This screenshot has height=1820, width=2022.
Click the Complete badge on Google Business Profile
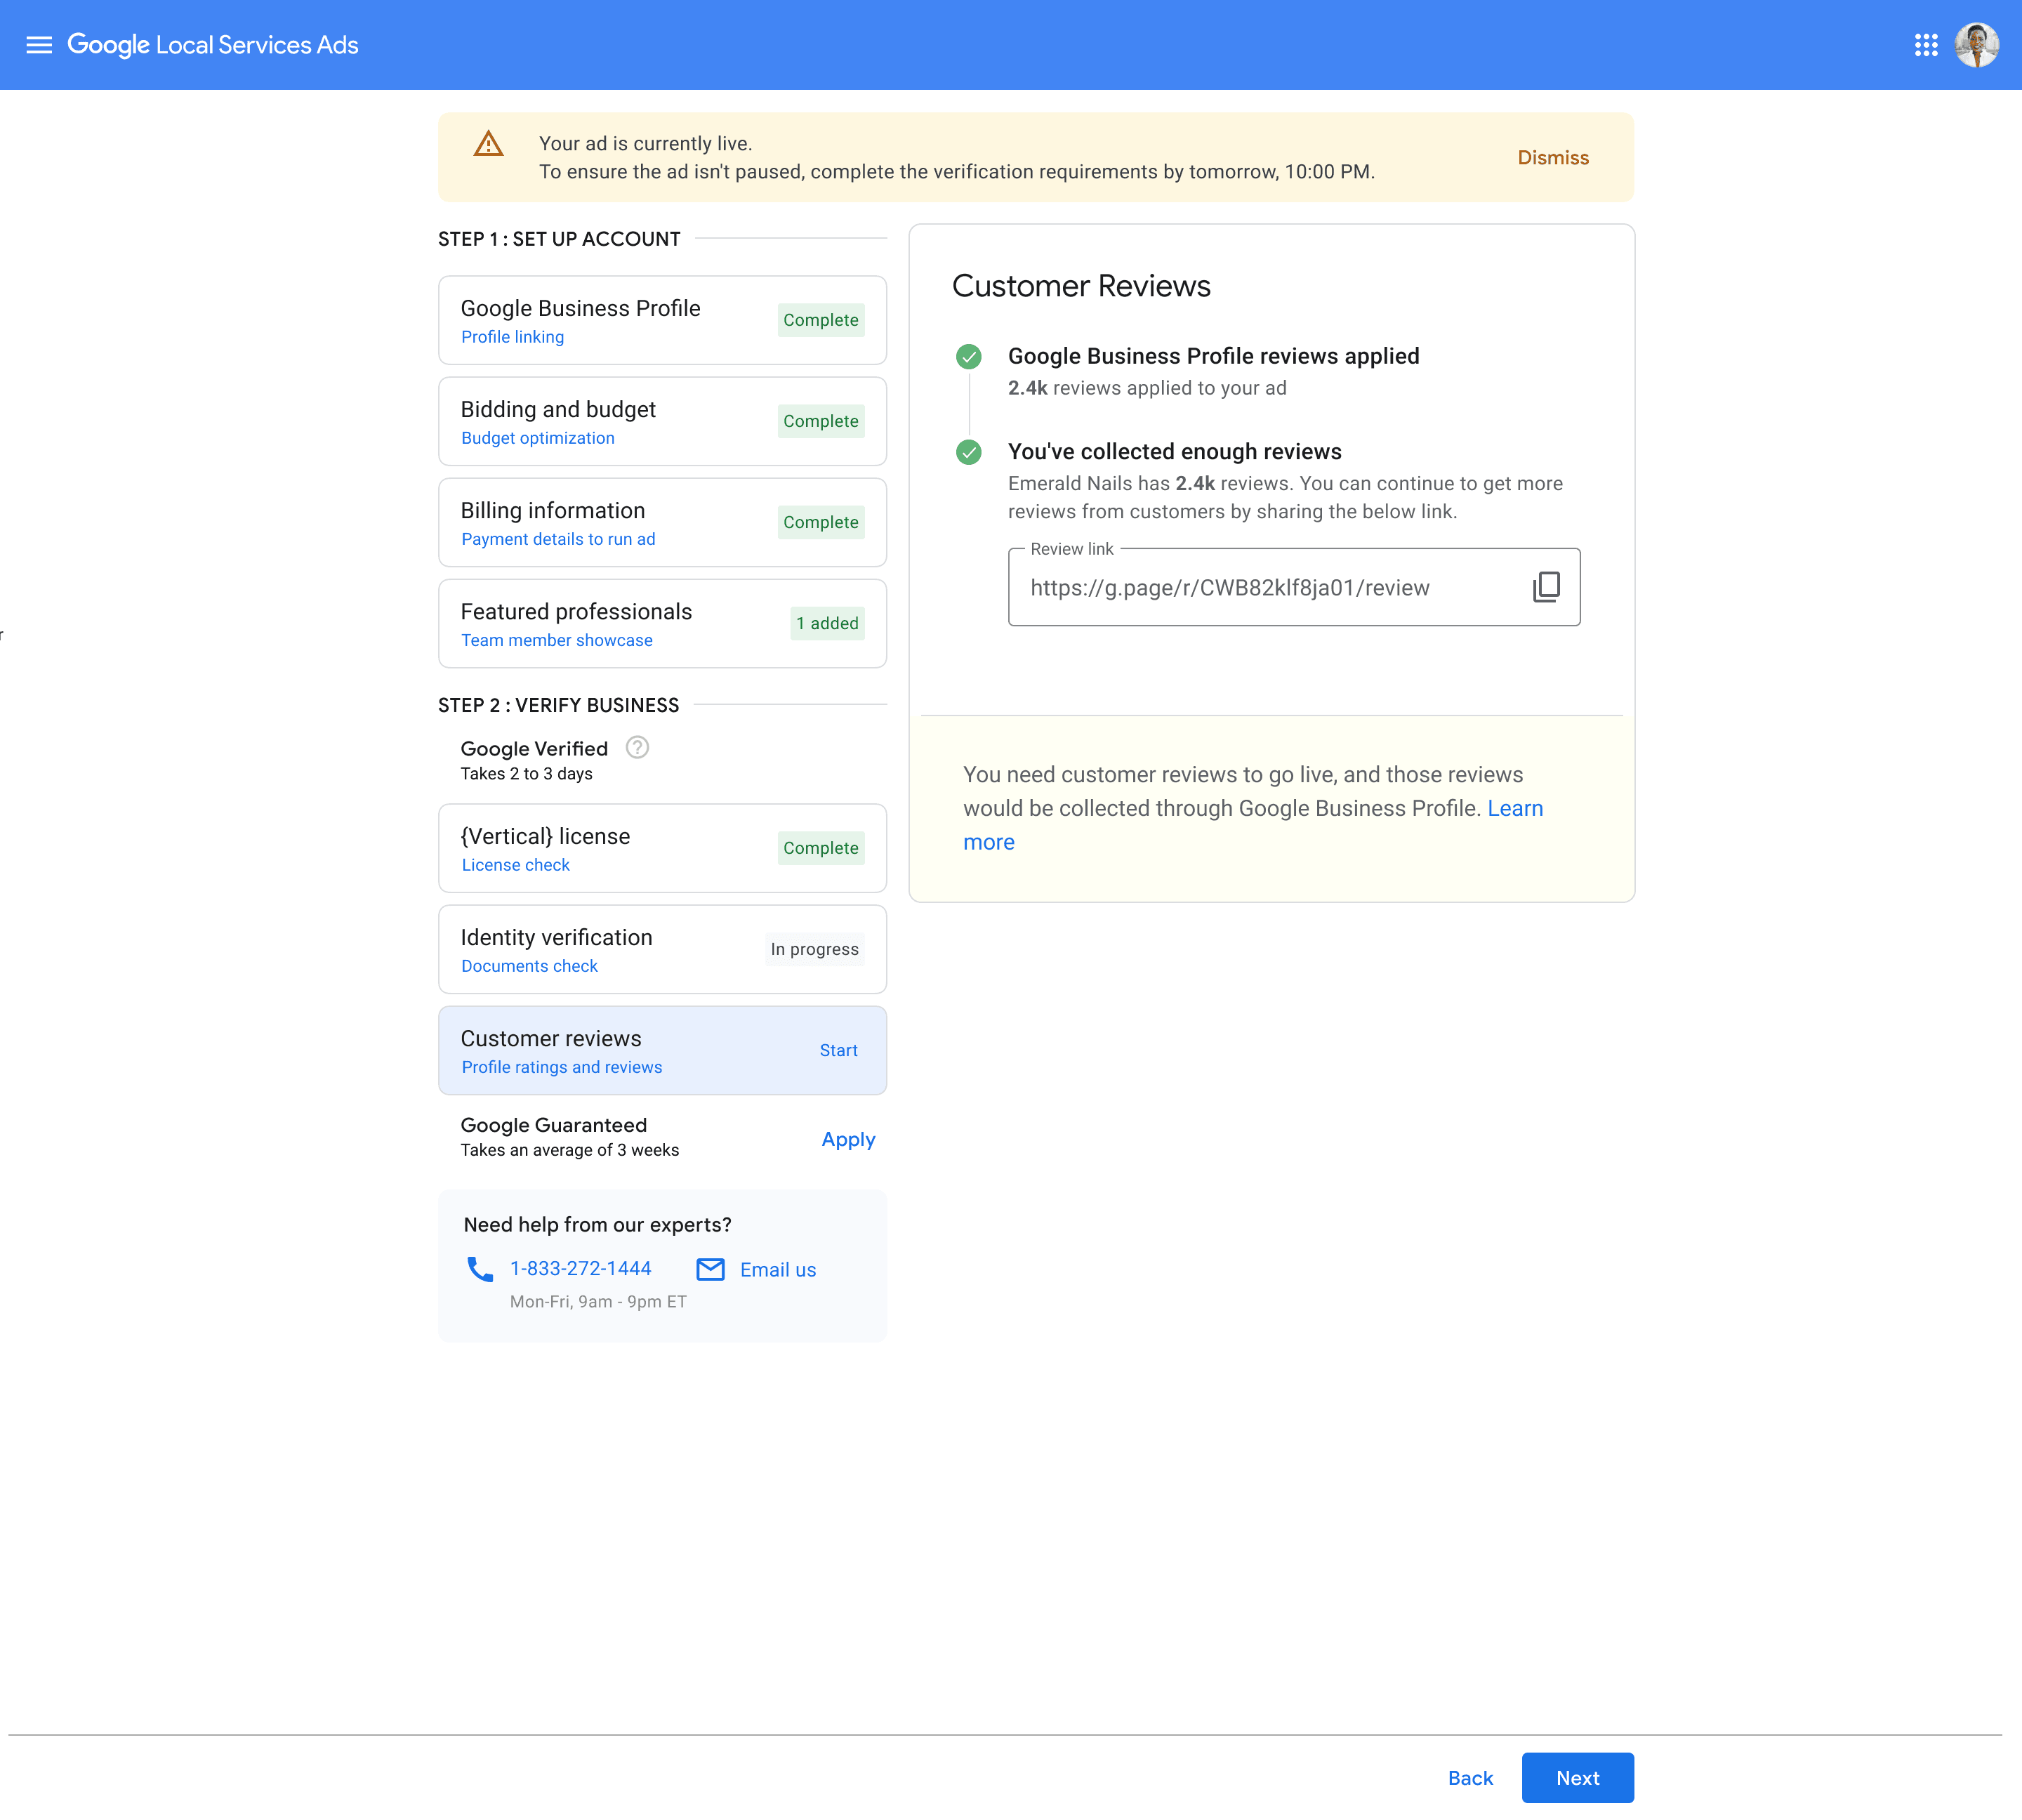(x=821, y=320)
